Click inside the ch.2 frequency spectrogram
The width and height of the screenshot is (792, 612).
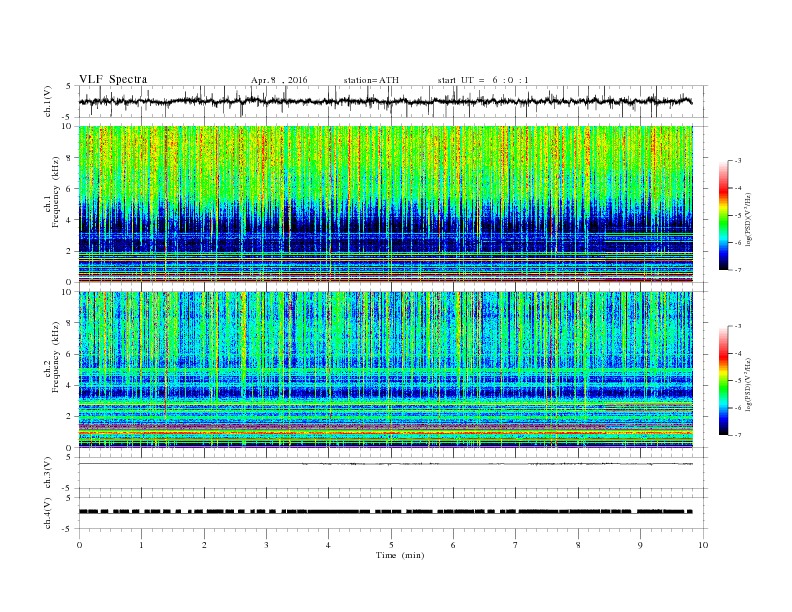coord(386,369)
